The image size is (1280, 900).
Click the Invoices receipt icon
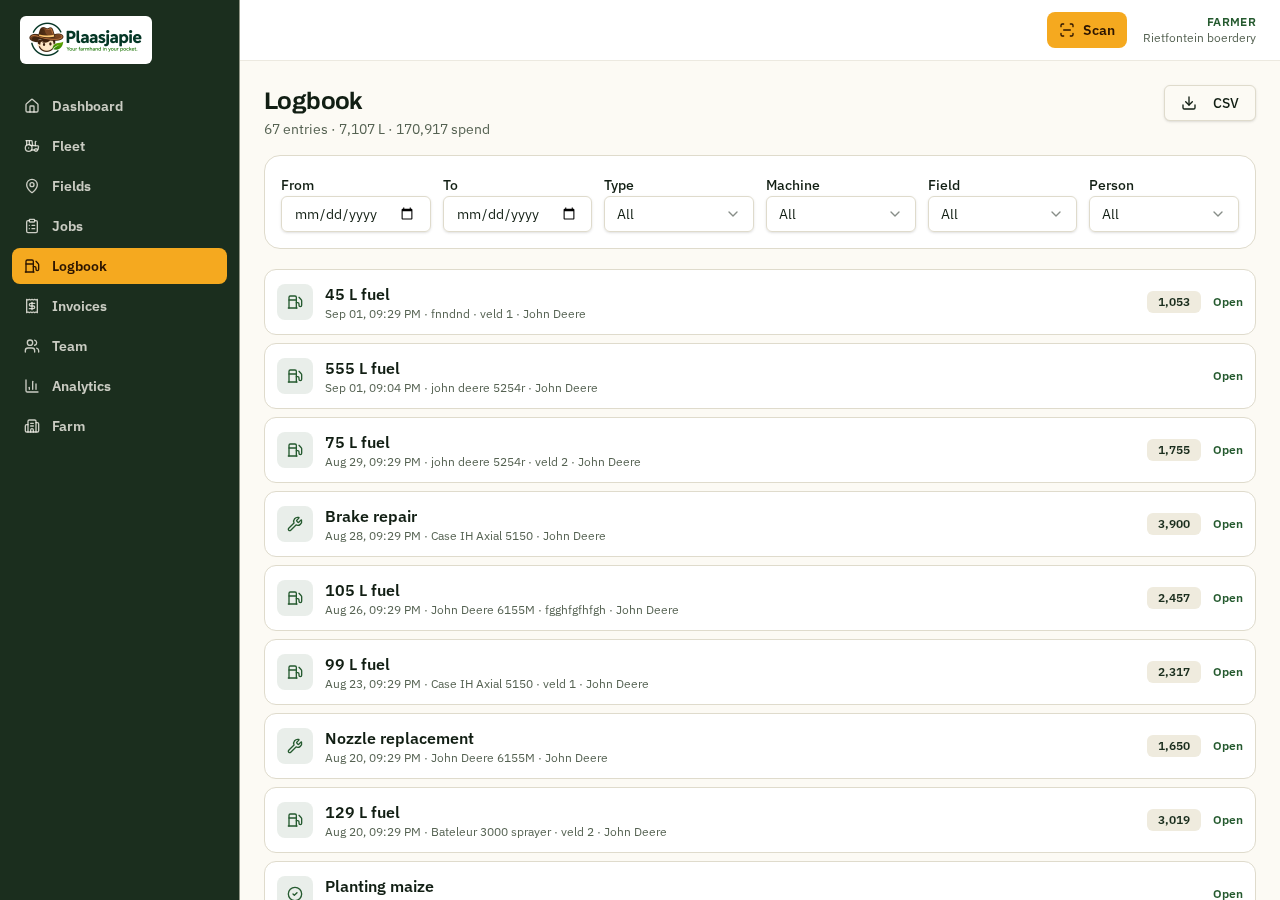click(32, 306)
